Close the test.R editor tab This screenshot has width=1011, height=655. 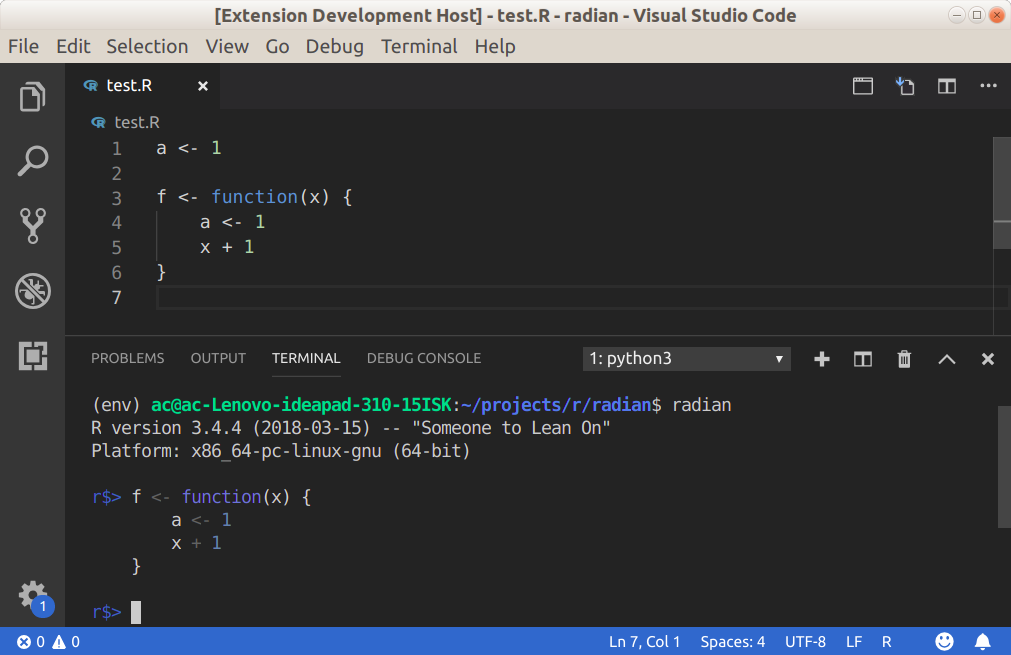pos(202,86)
